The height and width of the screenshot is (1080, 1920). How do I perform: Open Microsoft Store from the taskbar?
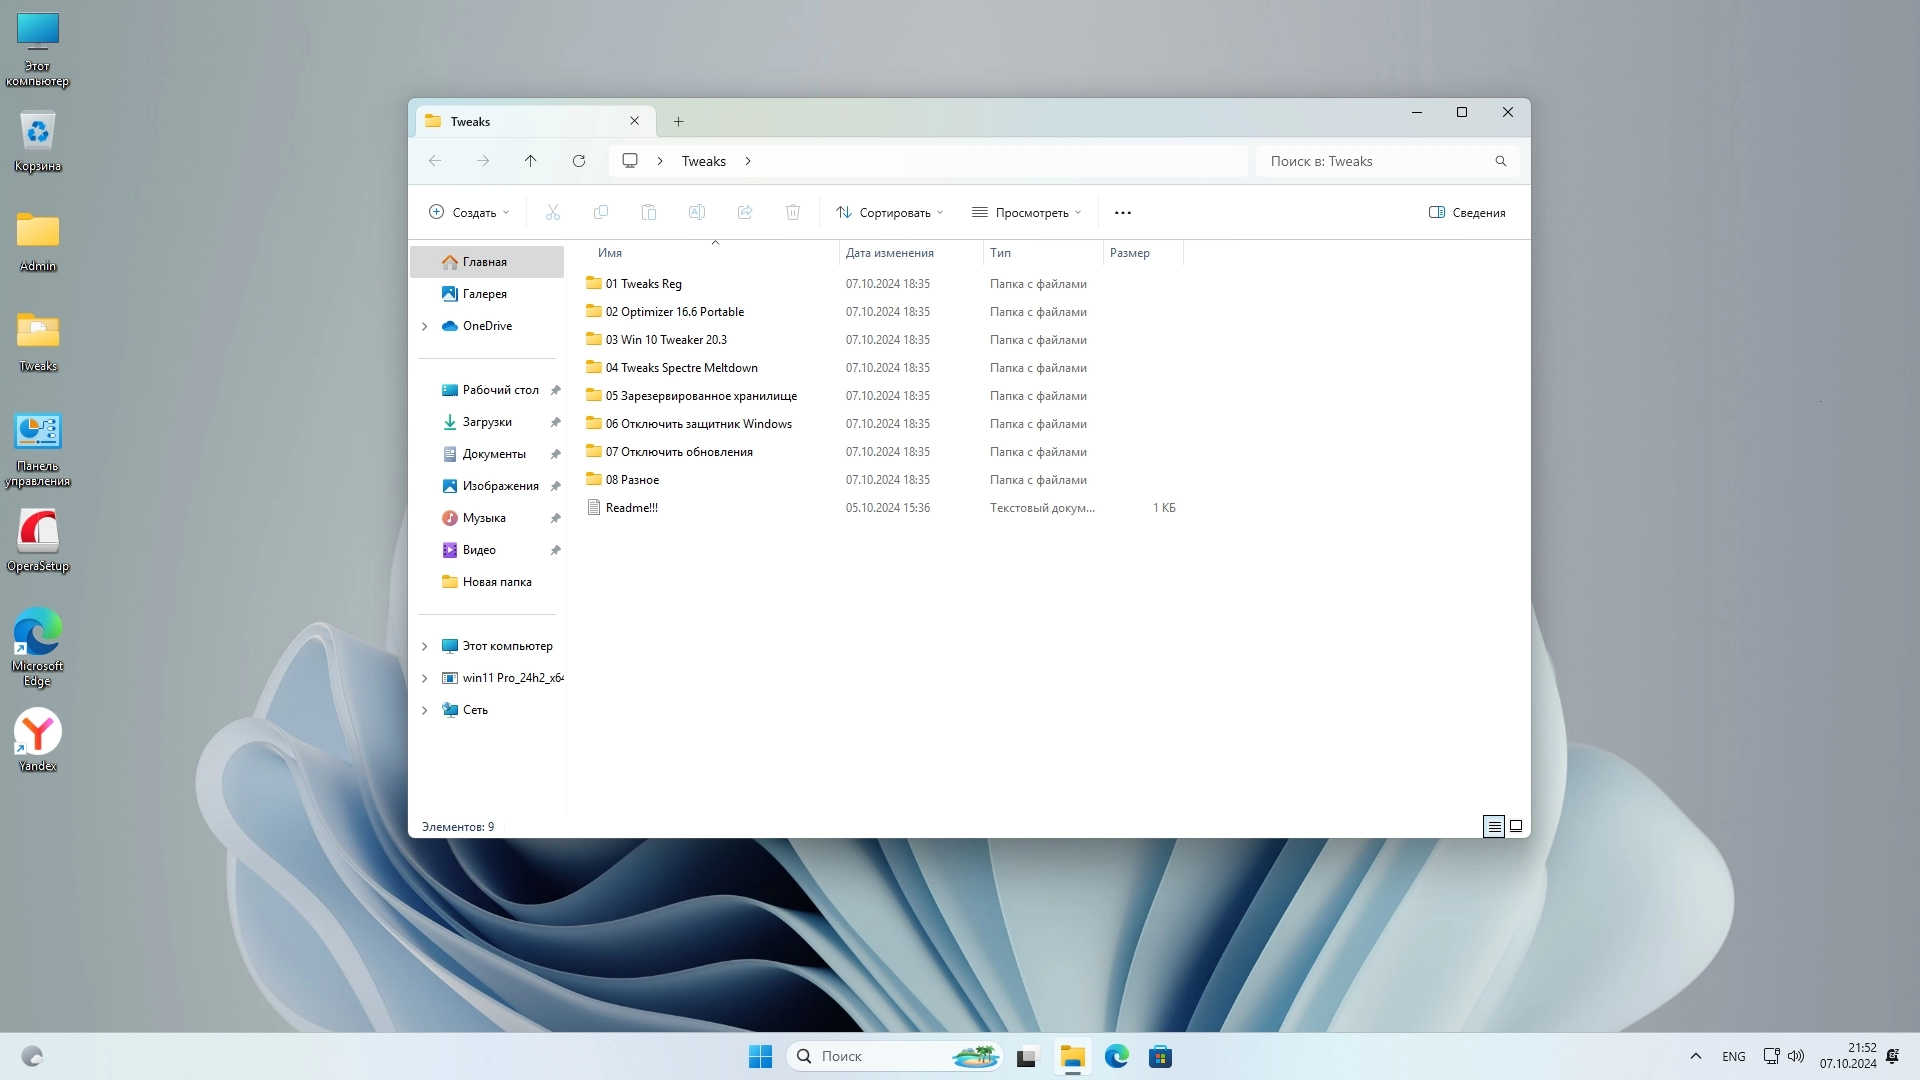coord(1160,1056)
